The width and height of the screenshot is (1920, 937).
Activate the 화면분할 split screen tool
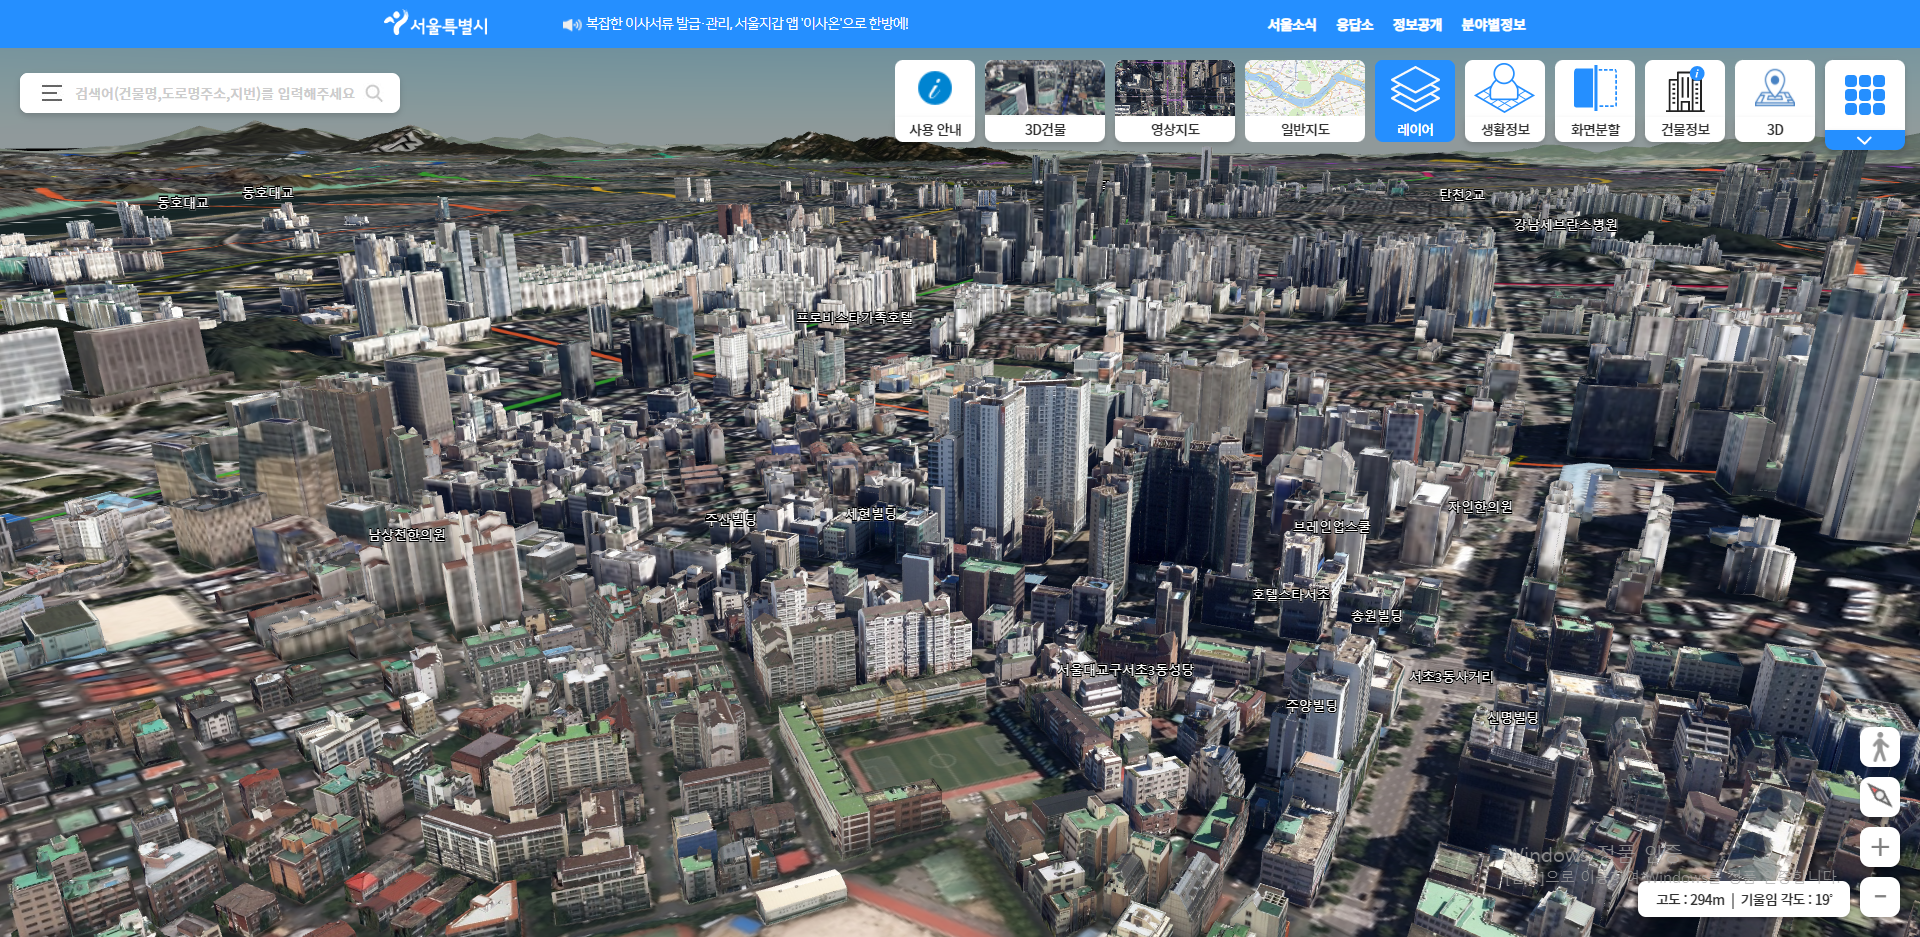click(x=1595, y=101)
